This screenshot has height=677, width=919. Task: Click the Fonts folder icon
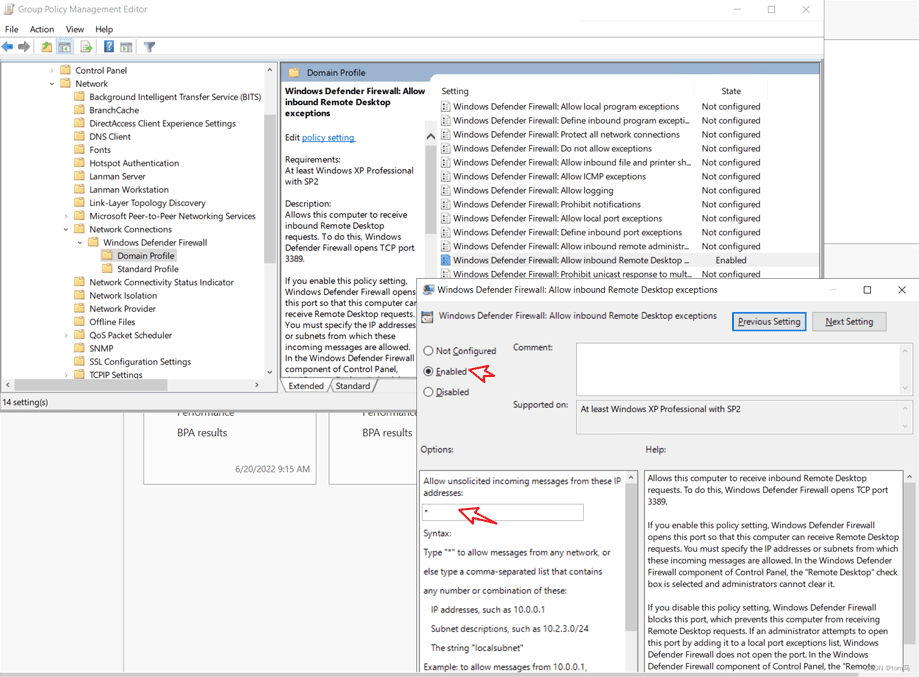[x=80, y=149]
